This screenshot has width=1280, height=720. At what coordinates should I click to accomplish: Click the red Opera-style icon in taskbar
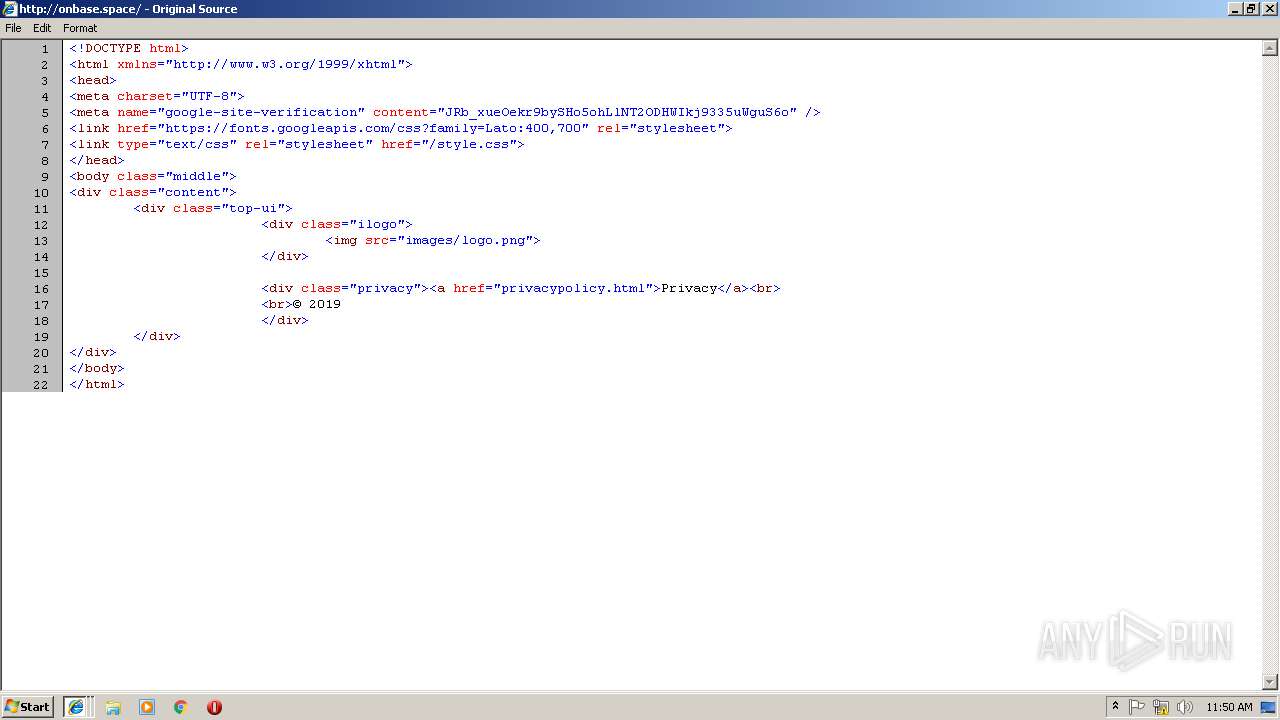coord(214,707)
